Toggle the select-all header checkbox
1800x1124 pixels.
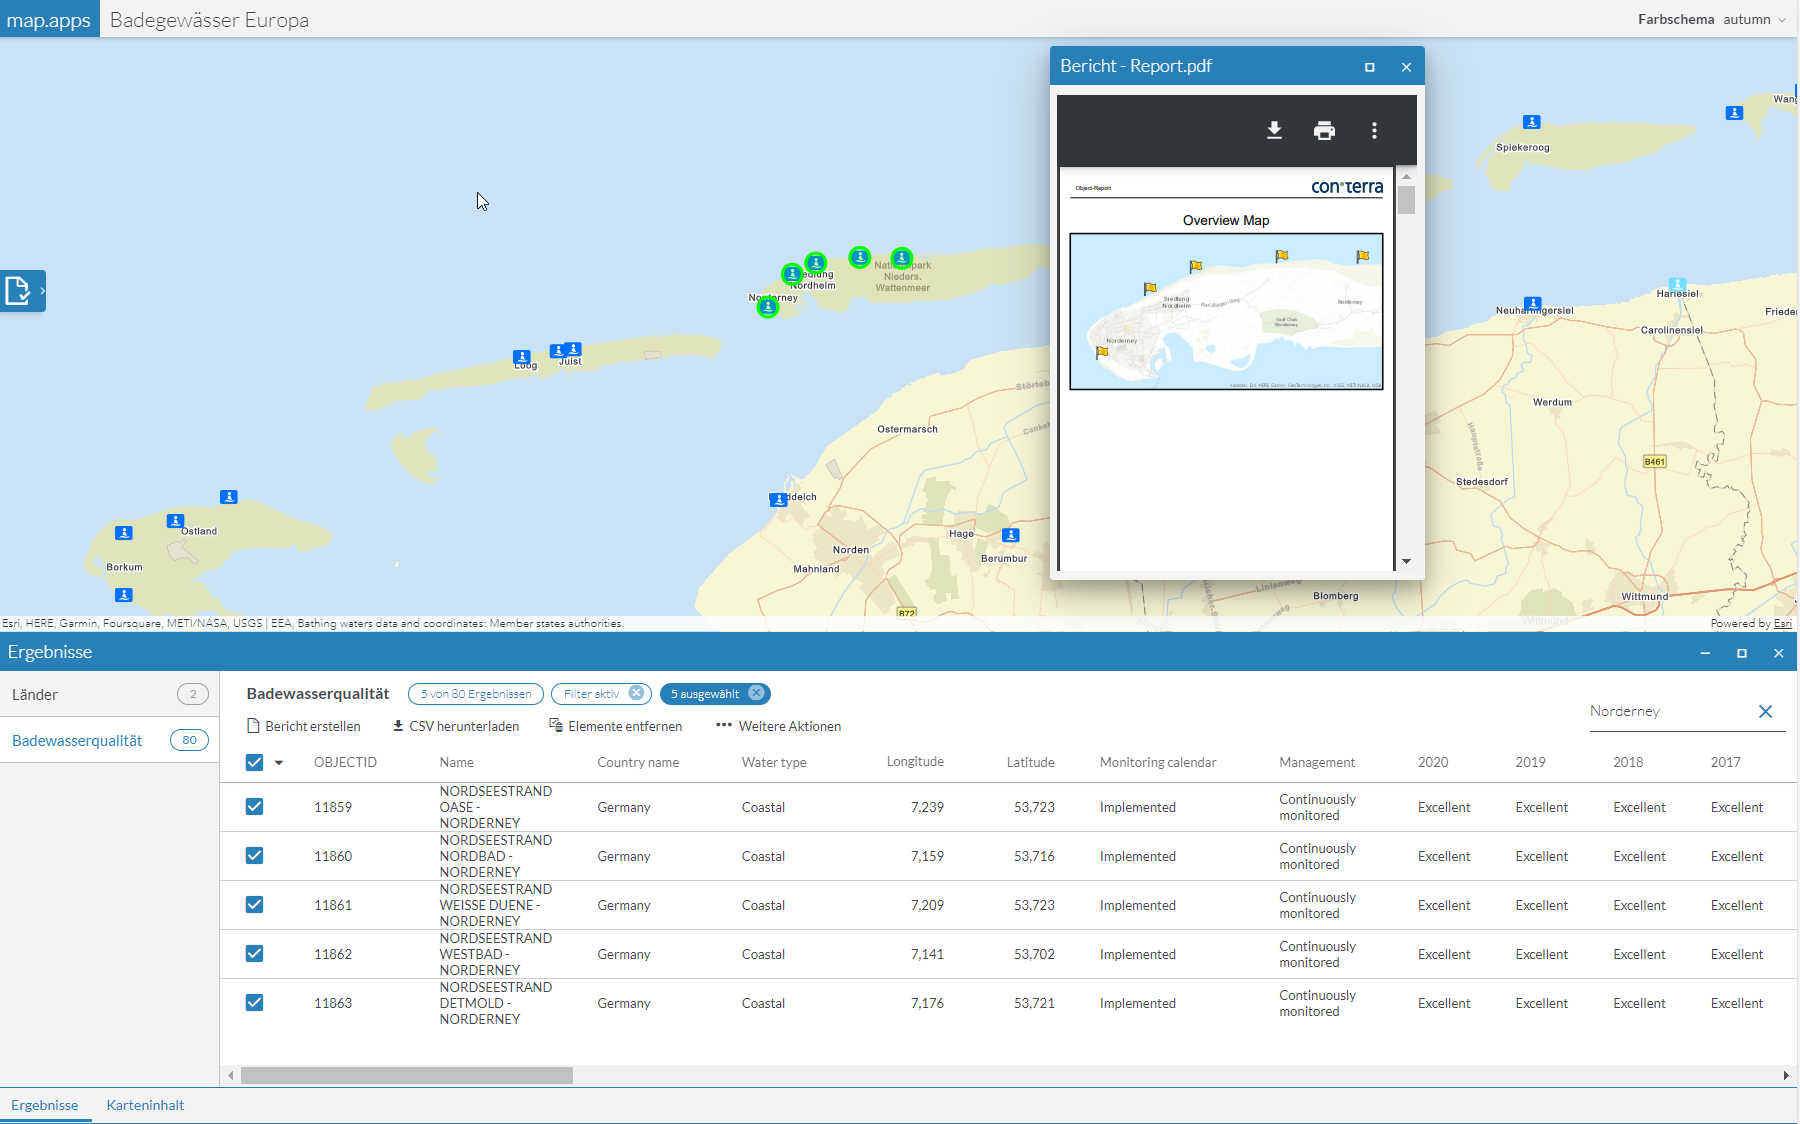click(x=255, y=762)
